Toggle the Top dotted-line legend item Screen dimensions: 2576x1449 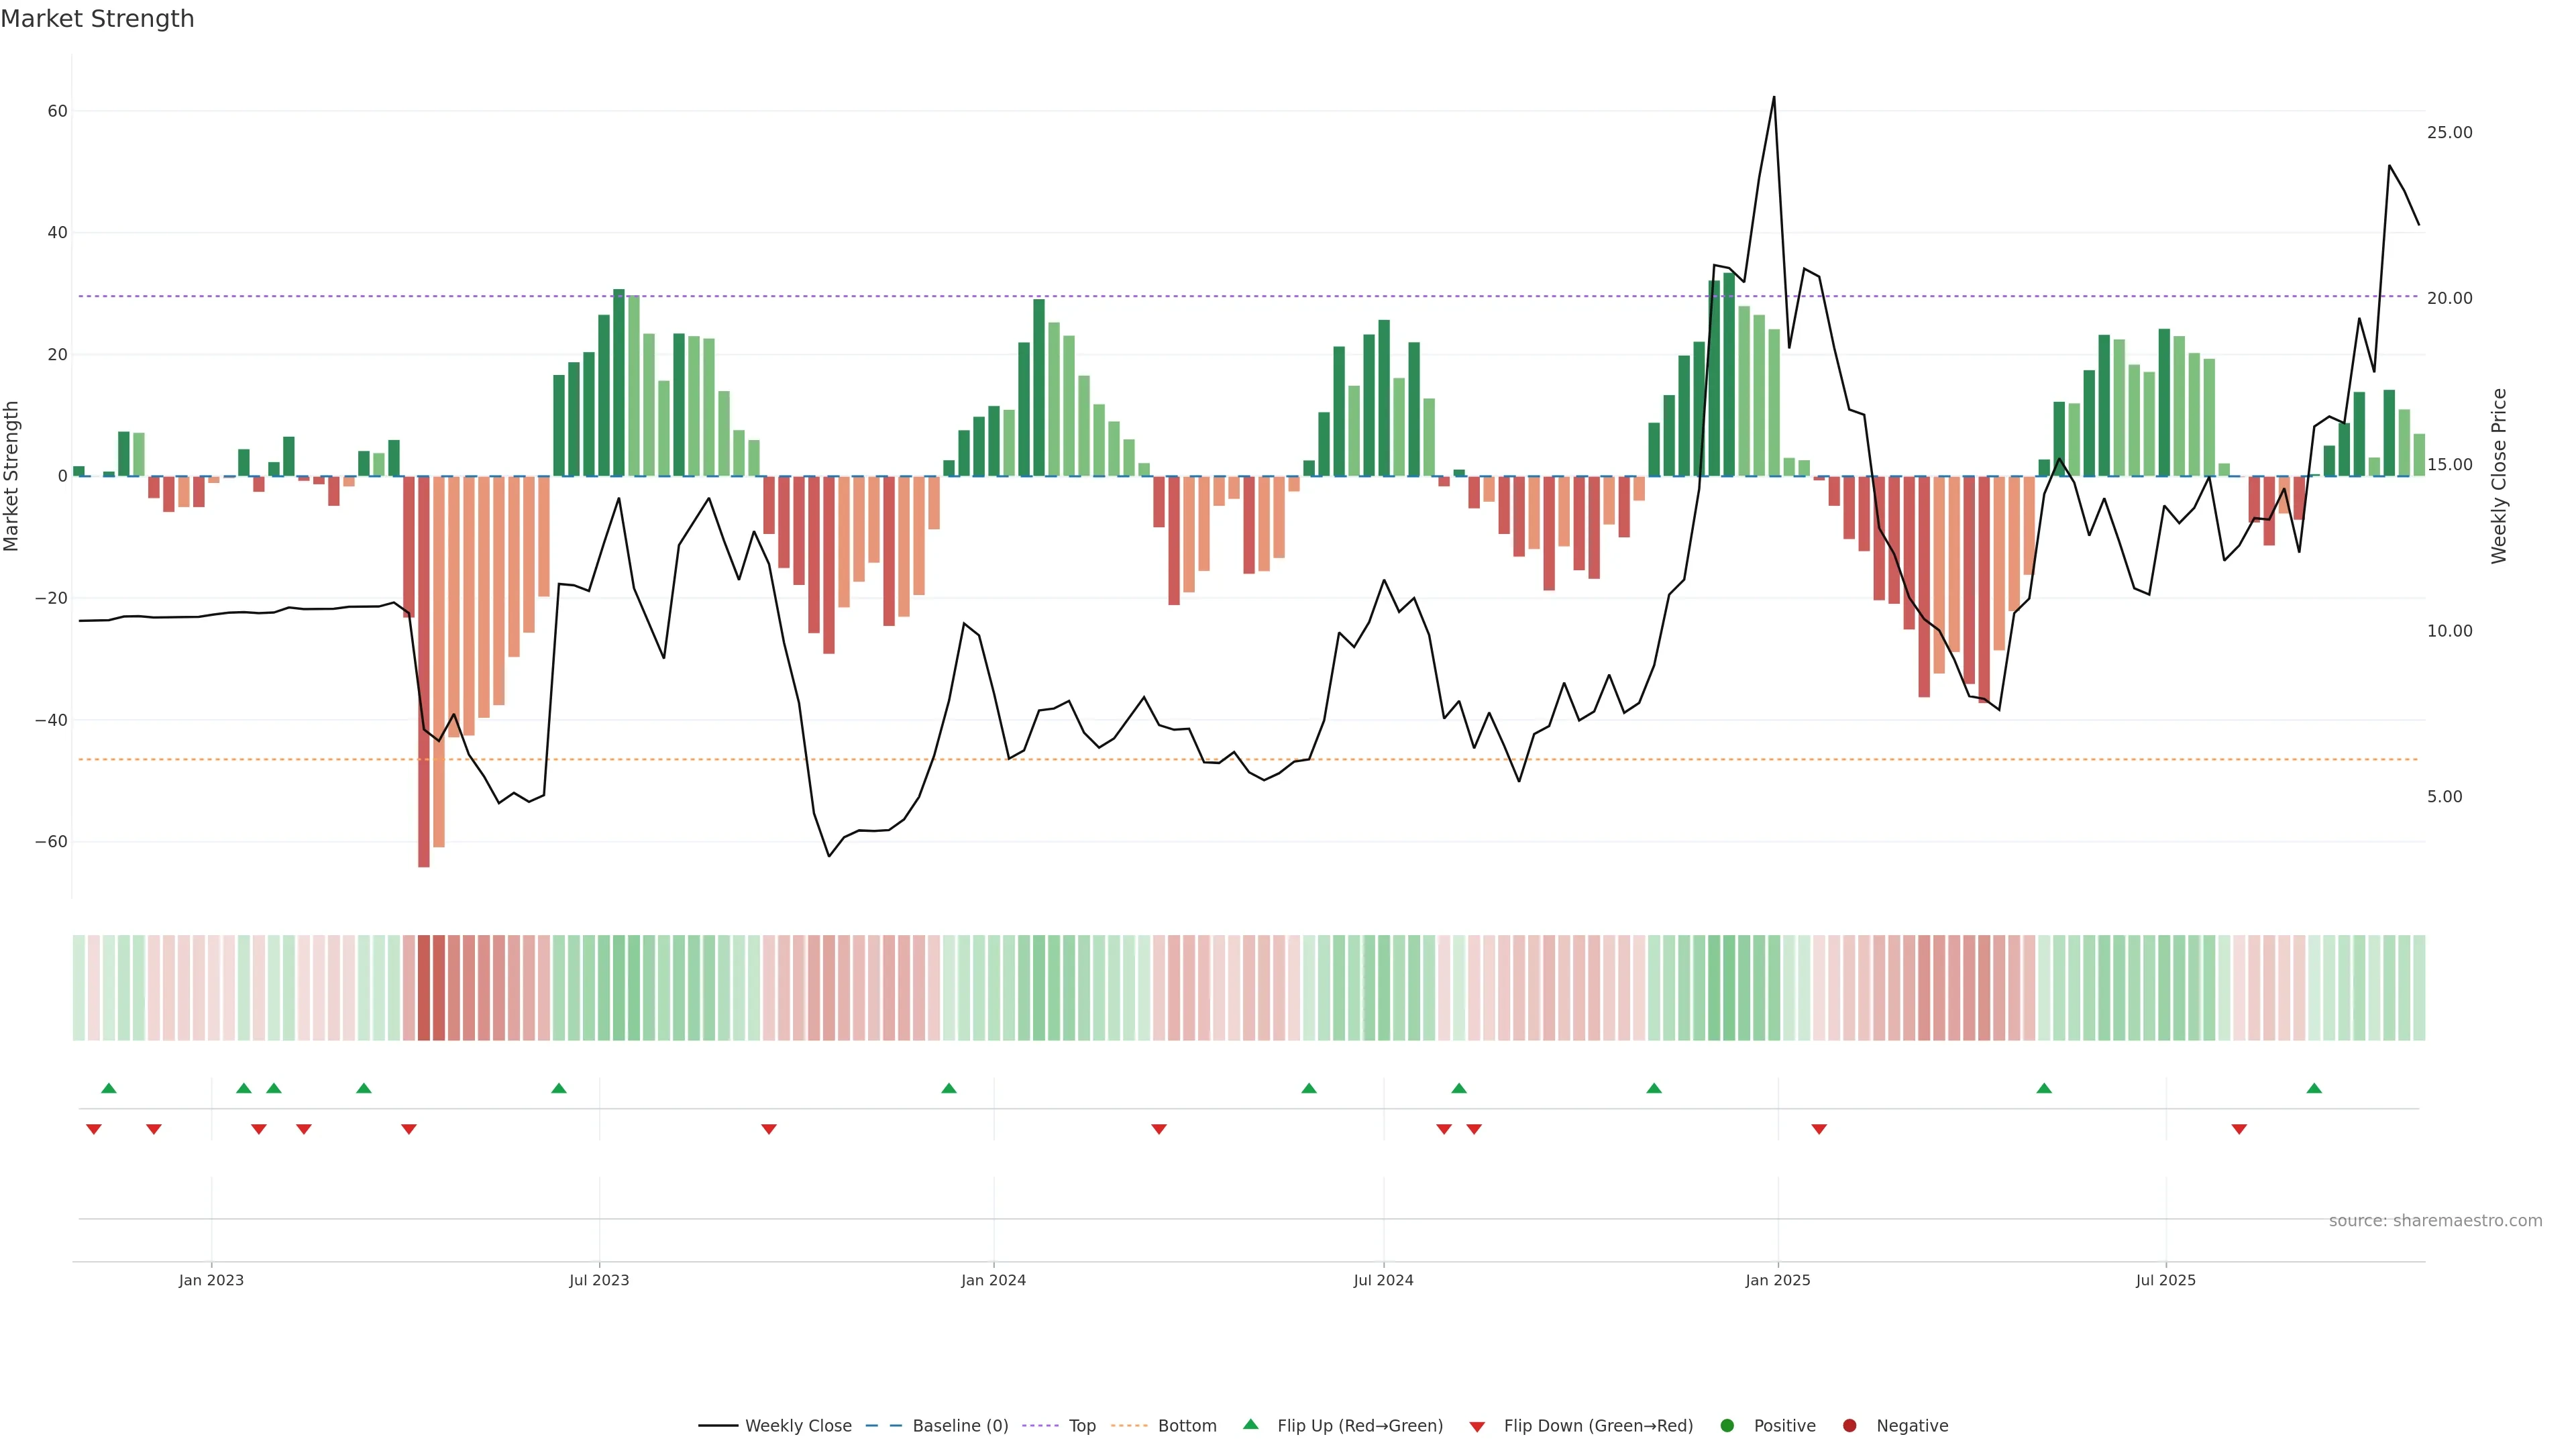(x=1081, y=1426)
